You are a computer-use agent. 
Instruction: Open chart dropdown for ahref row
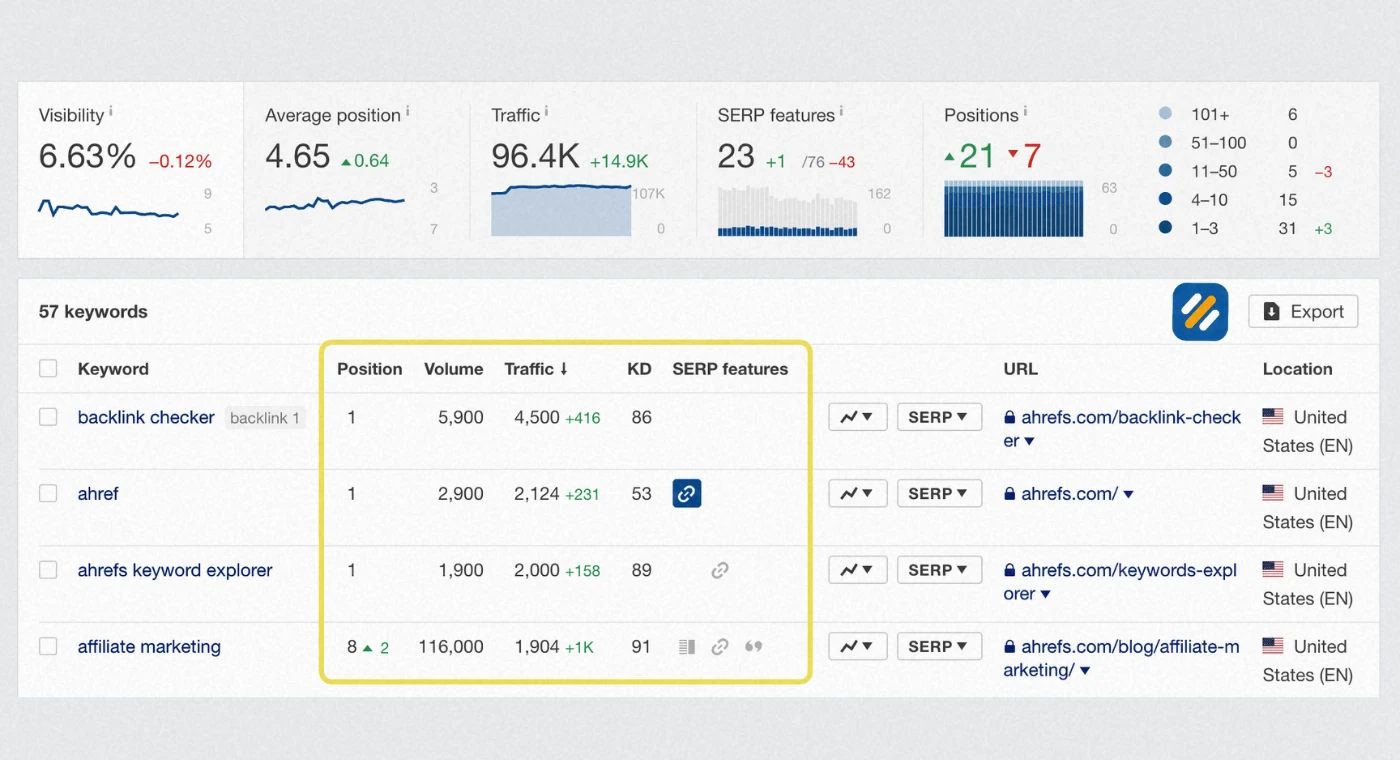858,493
